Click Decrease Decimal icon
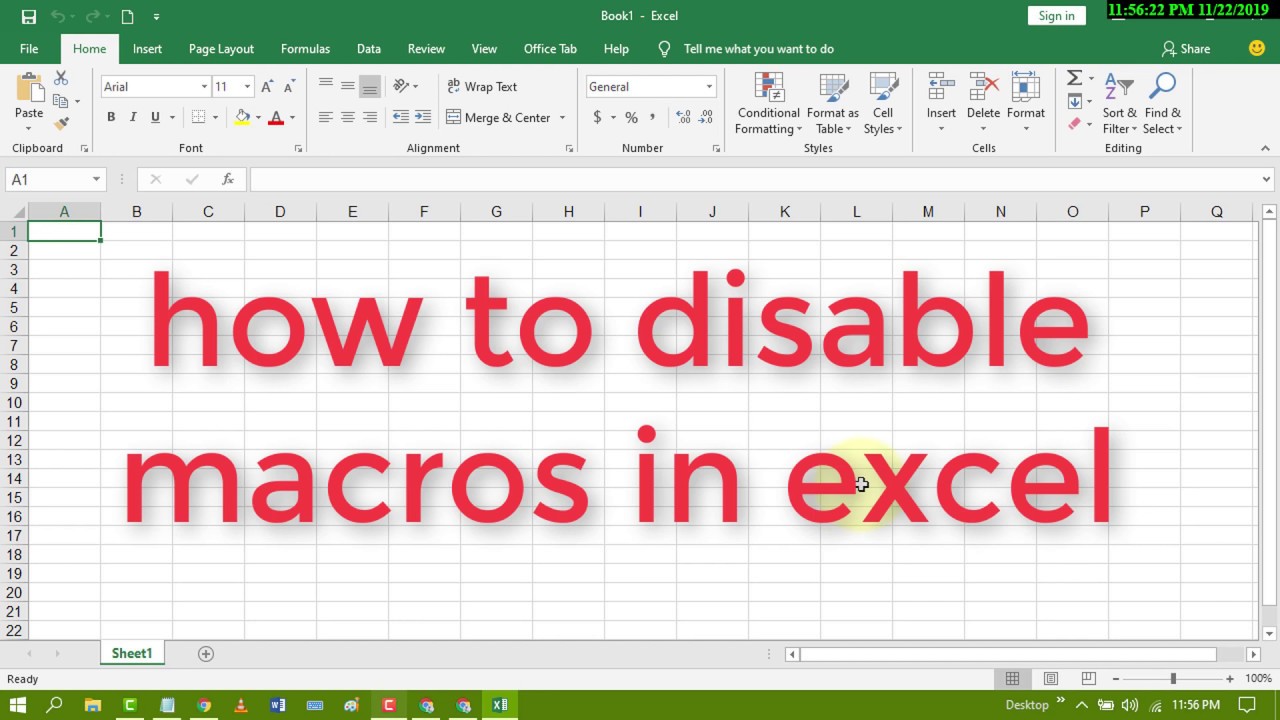 705,117
